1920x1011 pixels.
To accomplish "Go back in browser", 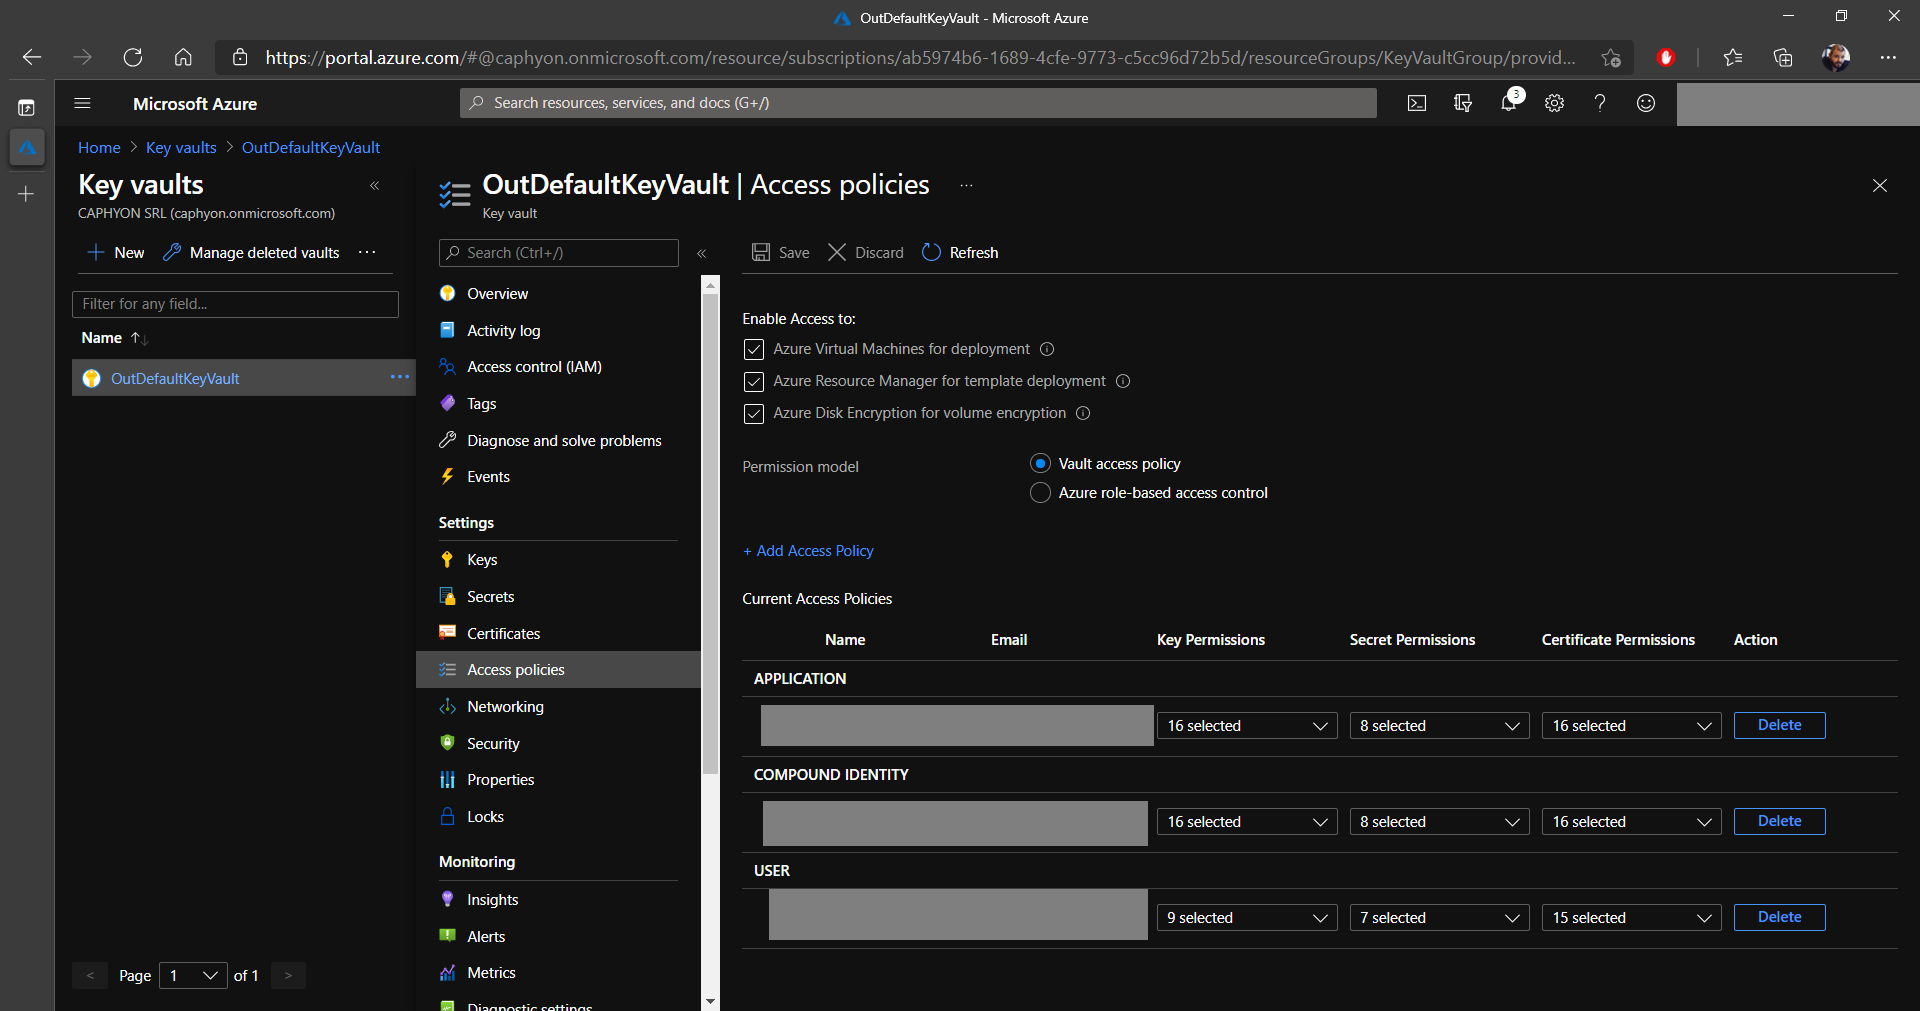I will (x=32, y=57).
